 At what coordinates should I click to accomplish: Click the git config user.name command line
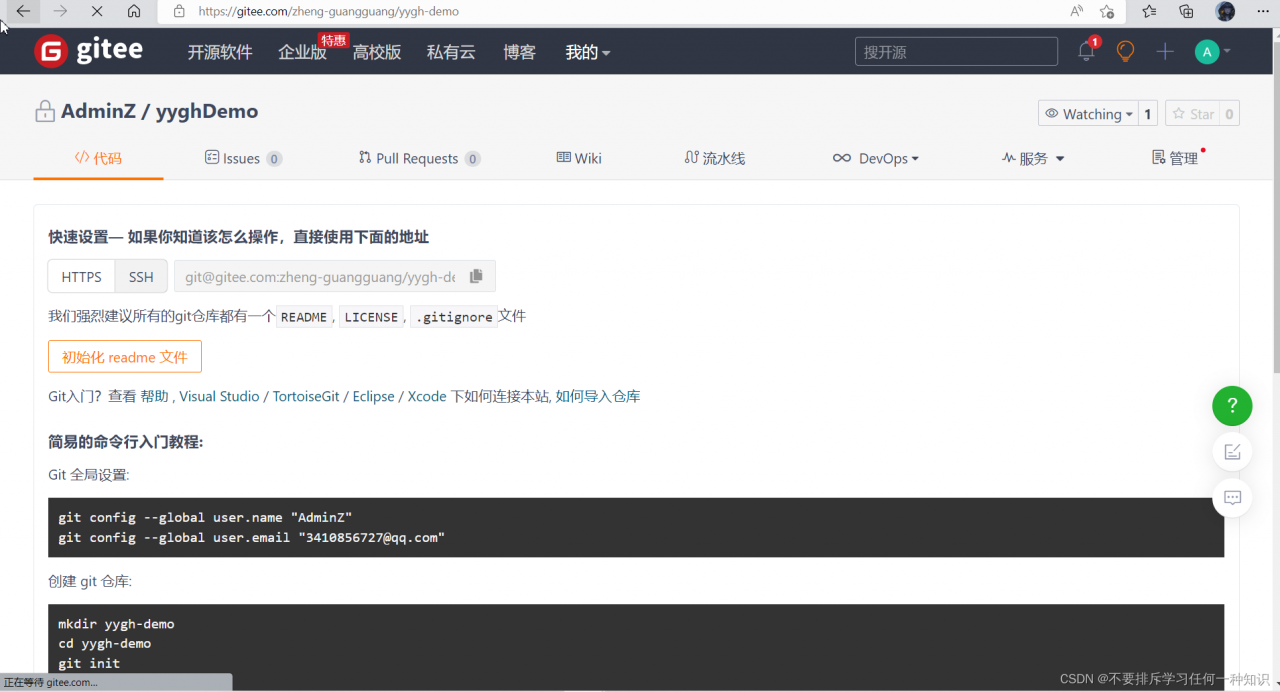click(x=205, y=518)
